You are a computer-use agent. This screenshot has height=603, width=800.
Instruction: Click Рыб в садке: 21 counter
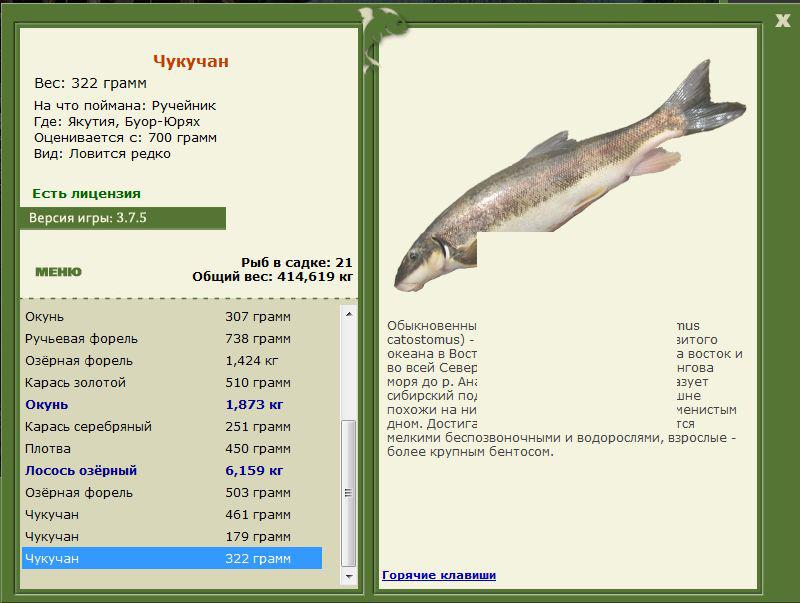click(x=296, y=263)
